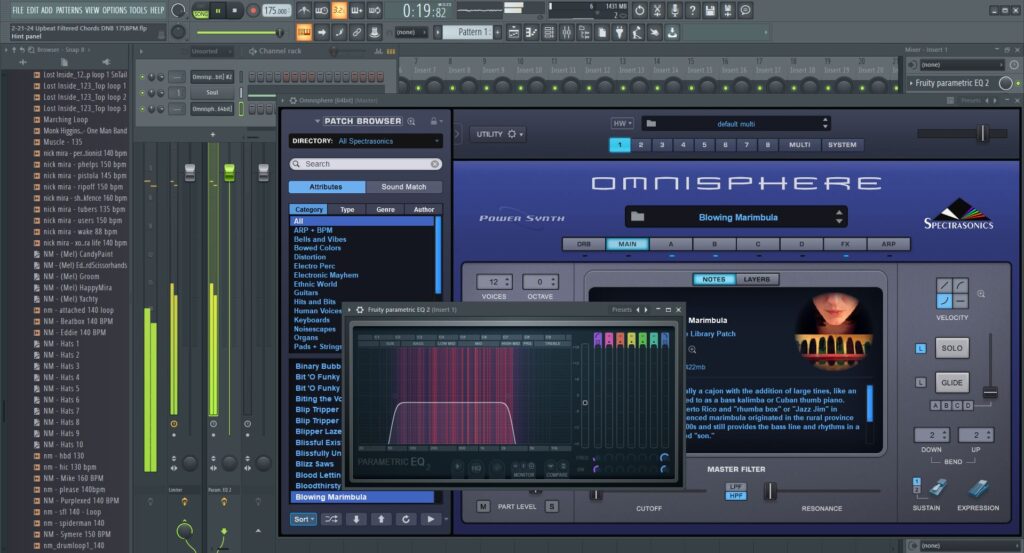The image size is (1024, 553).
Task: Open the help question mark icon
Action: (x=692, y=10)
